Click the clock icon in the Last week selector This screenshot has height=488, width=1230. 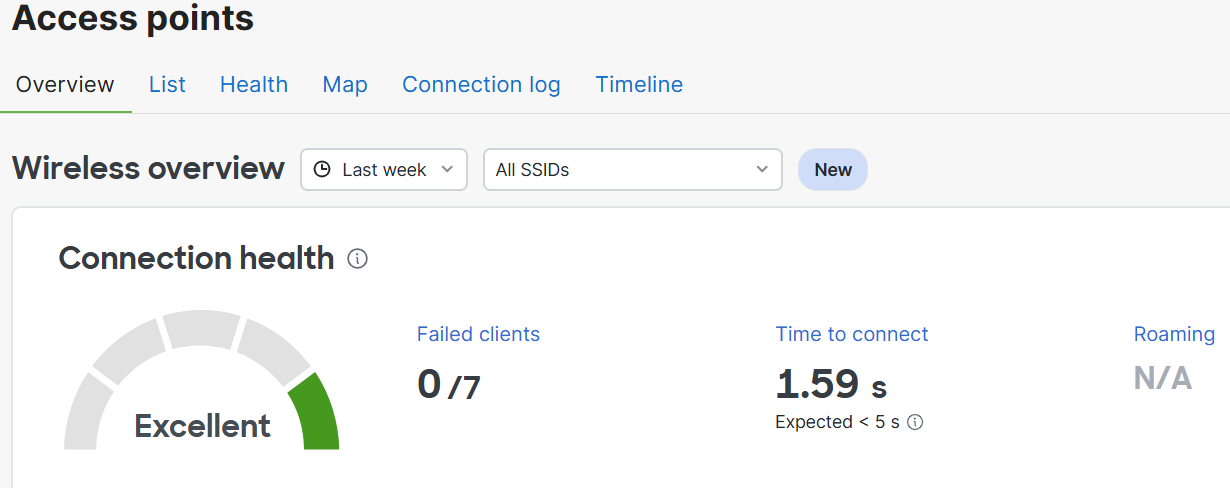[x=322, y=170]
